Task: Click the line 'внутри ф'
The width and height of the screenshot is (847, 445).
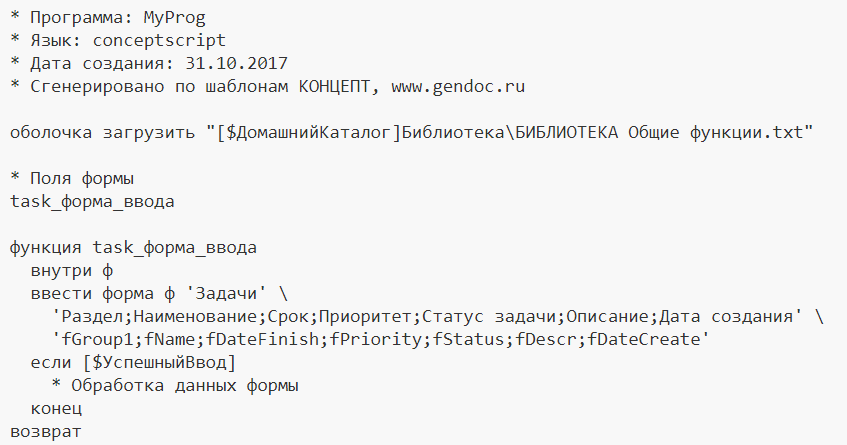Action: pos(72,270)
